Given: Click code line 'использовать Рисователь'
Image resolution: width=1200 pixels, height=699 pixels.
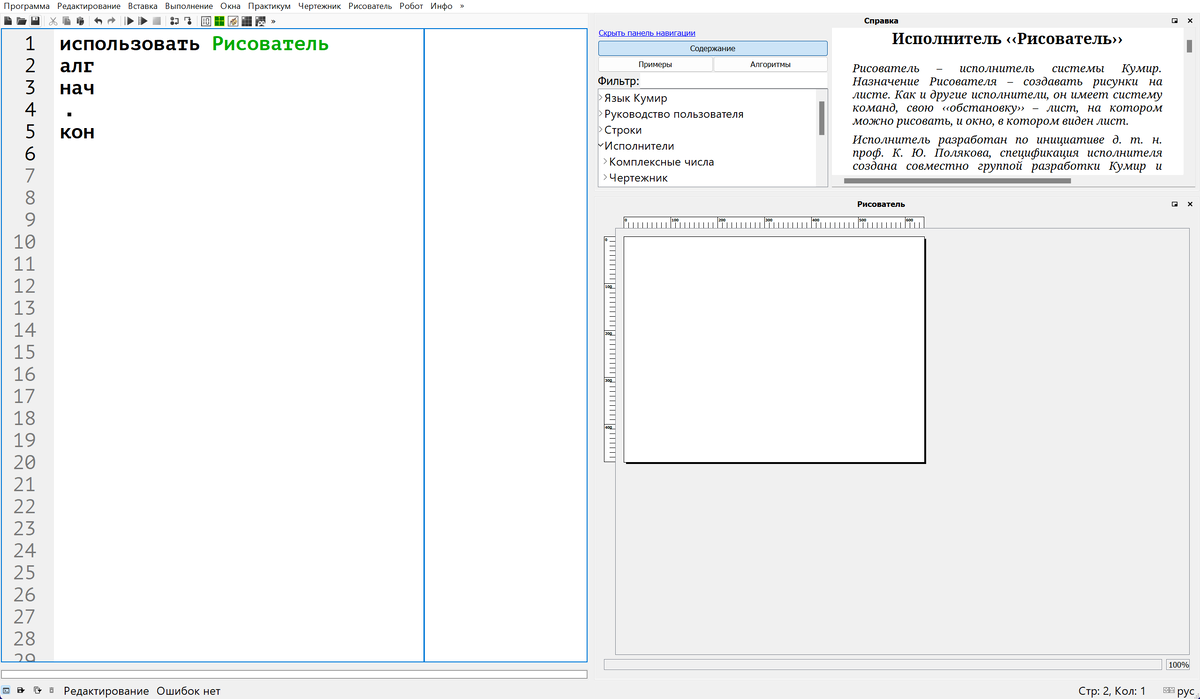Looking at the screenshot, I should (x=194, y=45).
